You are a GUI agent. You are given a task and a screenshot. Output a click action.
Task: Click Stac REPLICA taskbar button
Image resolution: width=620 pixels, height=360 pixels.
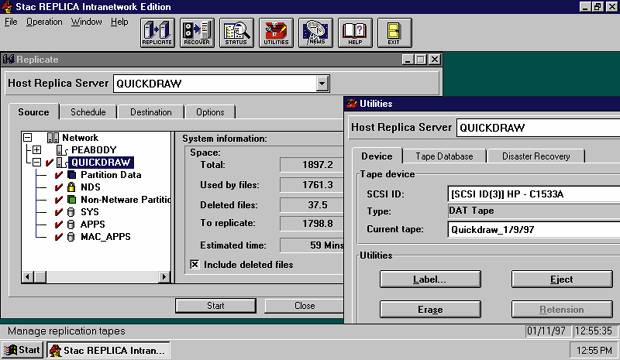[x=109, y=350]
